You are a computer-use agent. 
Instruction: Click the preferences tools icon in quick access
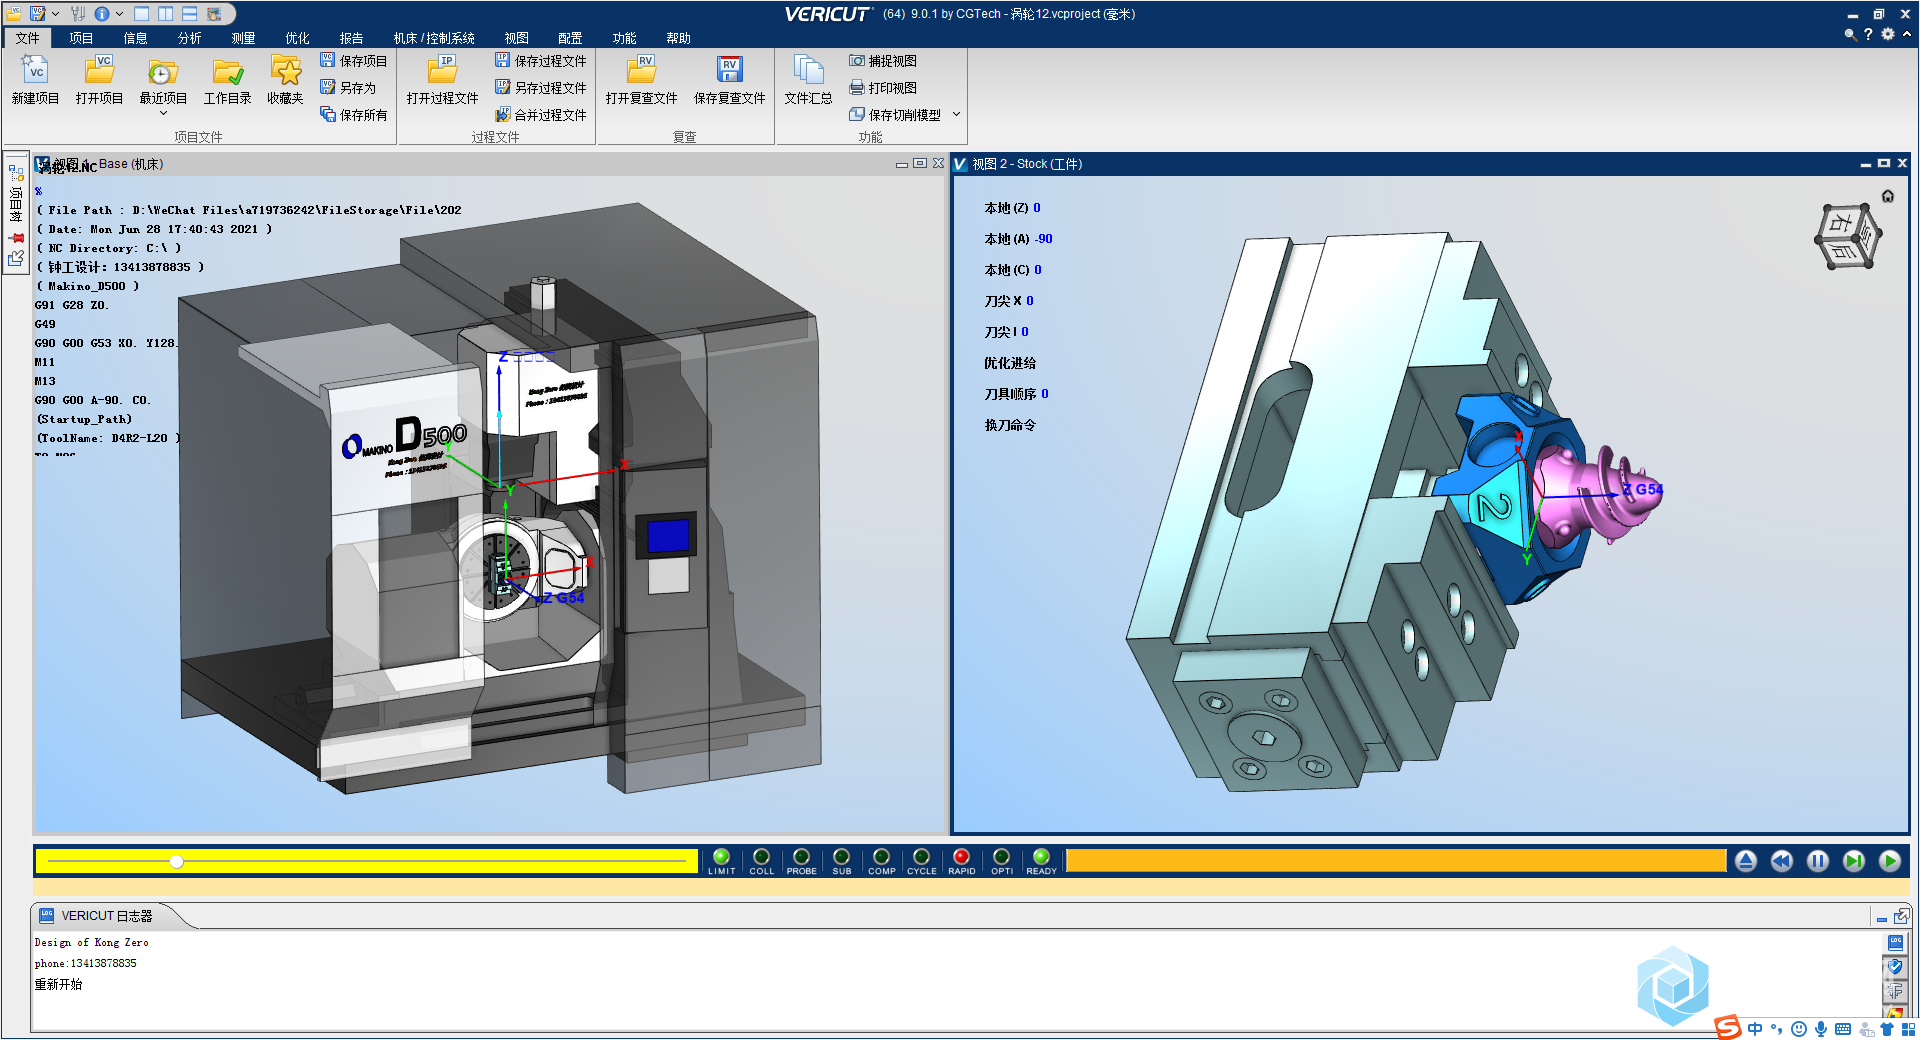pos(78,14)
